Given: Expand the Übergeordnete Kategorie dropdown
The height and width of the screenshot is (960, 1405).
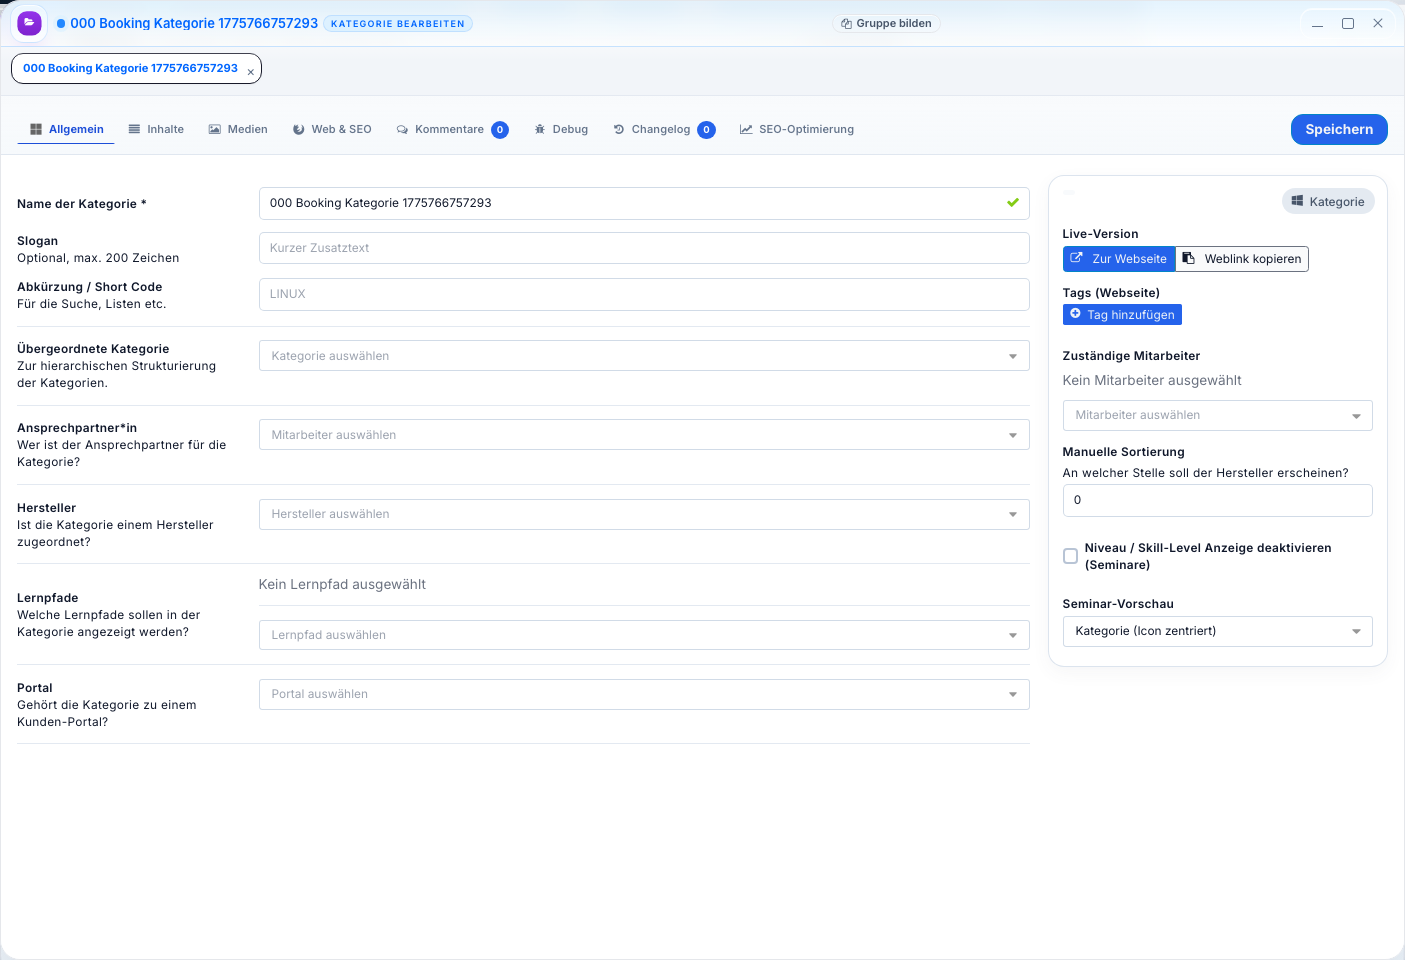Looking at the screenshot, I should (x=643, y=356).
